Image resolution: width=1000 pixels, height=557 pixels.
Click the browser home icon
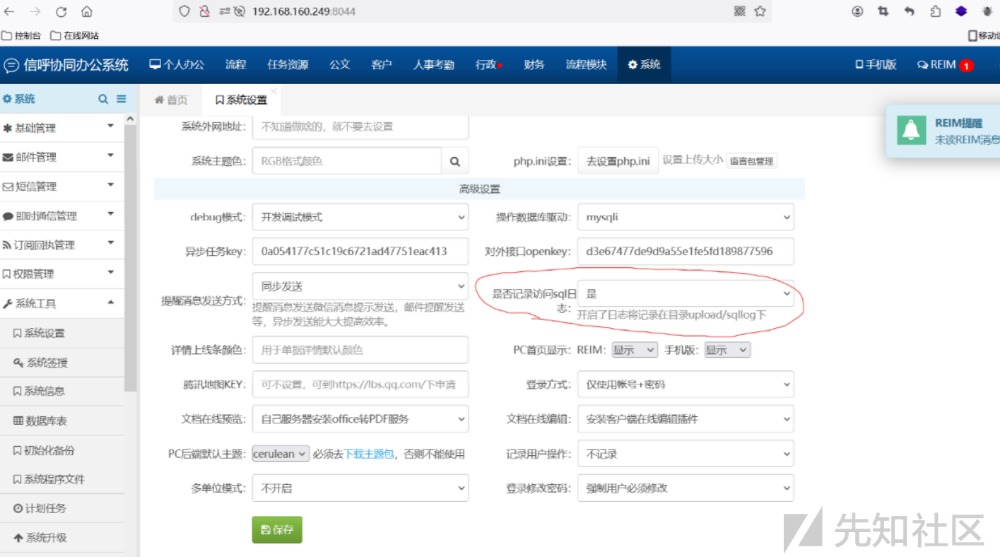[87, 12]
